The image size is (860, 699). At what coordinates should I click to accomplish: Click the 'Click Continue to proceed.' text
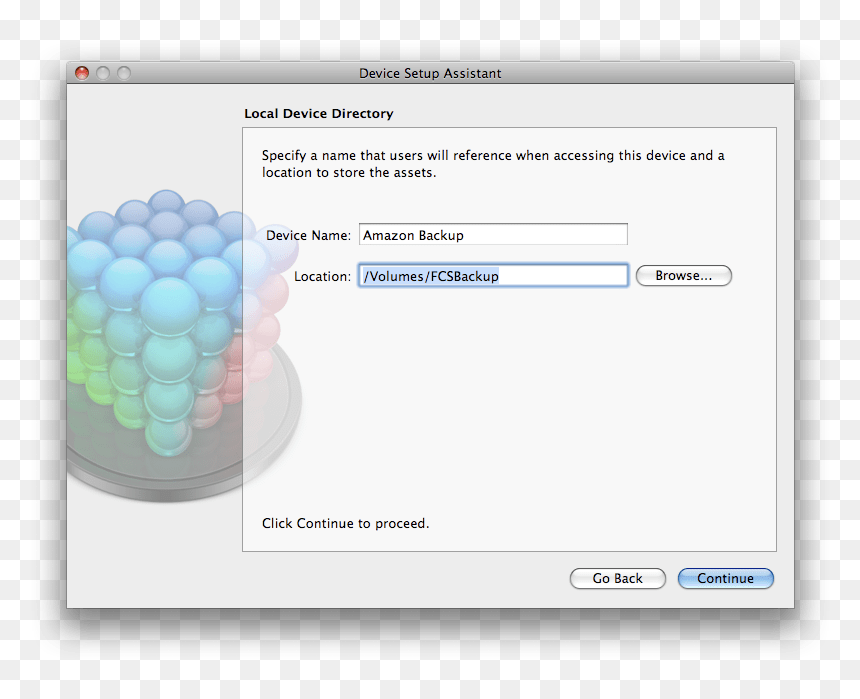point(346,523)
